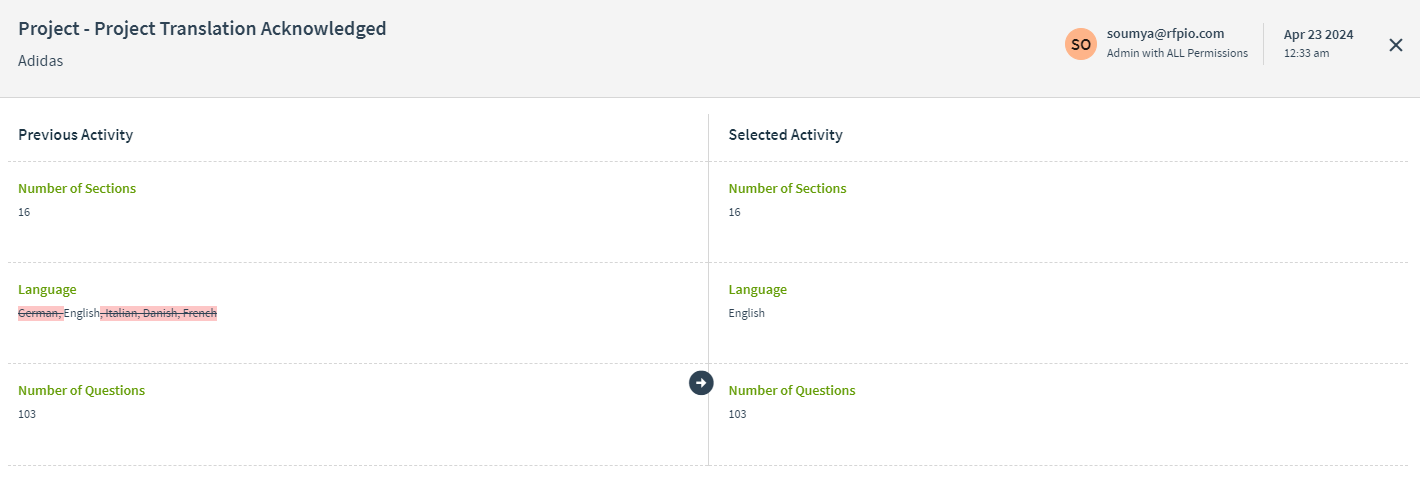The height and width of the screenshot is (504, 1420).
Task: Click the English value under Selected Activity
Action: click(x=746, y=313)
